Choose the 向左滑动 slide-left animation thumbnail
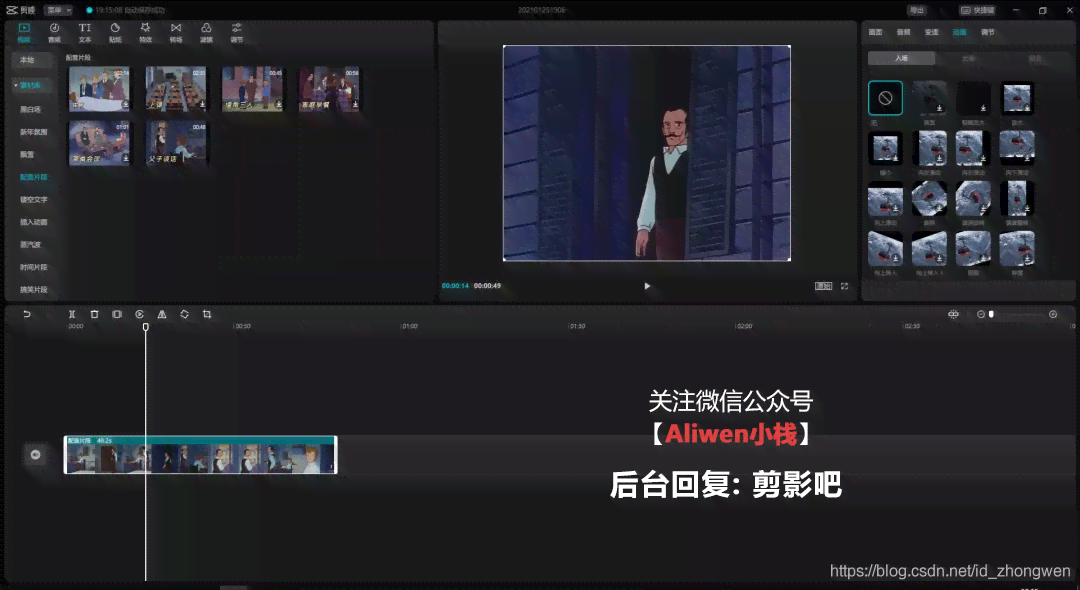The height and width of the screenshot is (590, 1080). coord(929,148)
